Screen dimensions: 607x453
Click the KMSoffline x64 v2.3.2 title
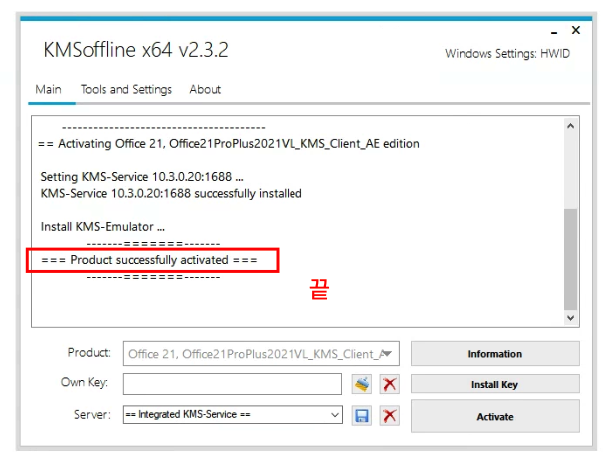point(136,50)
